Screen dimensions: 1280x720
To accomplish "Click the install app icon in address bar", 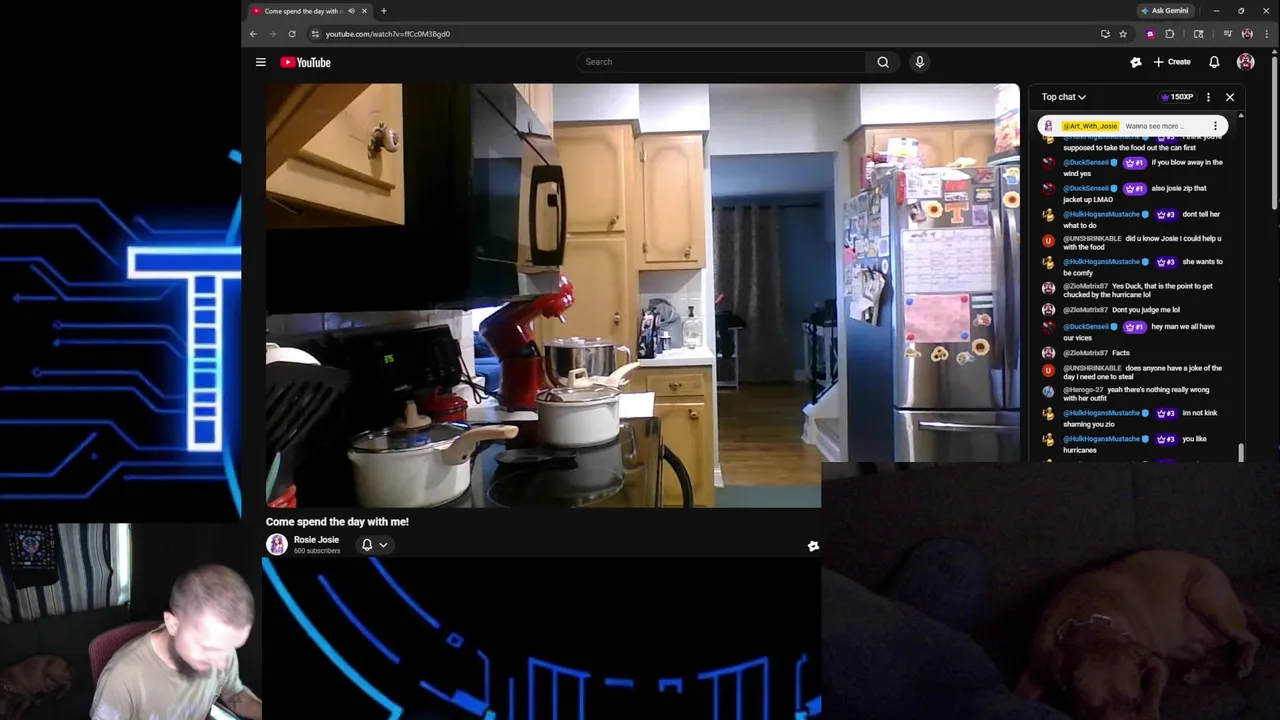I will click(x=1105, y=34).
